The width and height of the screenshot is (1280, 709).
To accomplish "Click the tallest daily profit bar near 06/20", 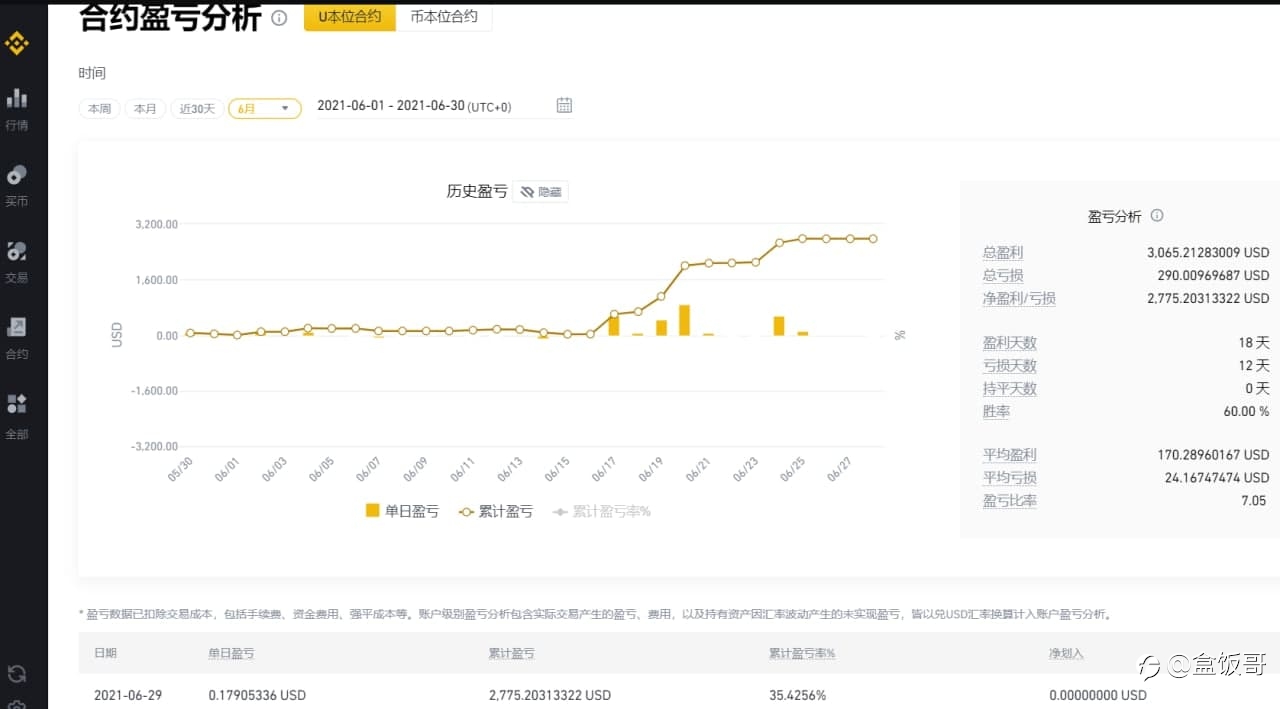I will click(x=684, y=320).
